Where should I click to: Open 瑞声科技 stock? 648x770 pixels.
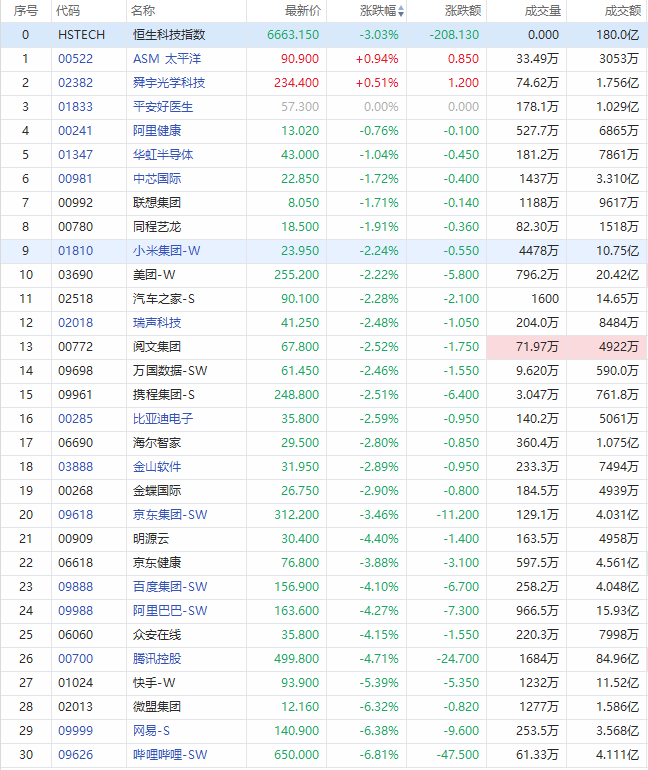157,323
